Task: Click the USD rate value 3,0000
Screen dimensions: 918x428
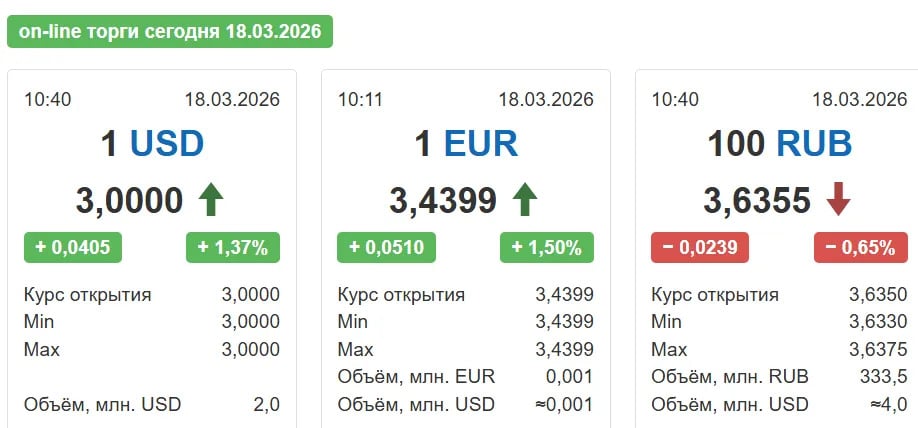Action: [x=130, y=201]
